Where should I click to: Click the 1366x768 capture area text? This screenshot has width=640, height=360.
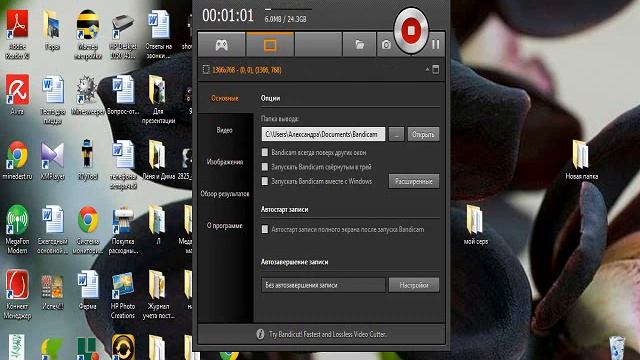point(247,70)
